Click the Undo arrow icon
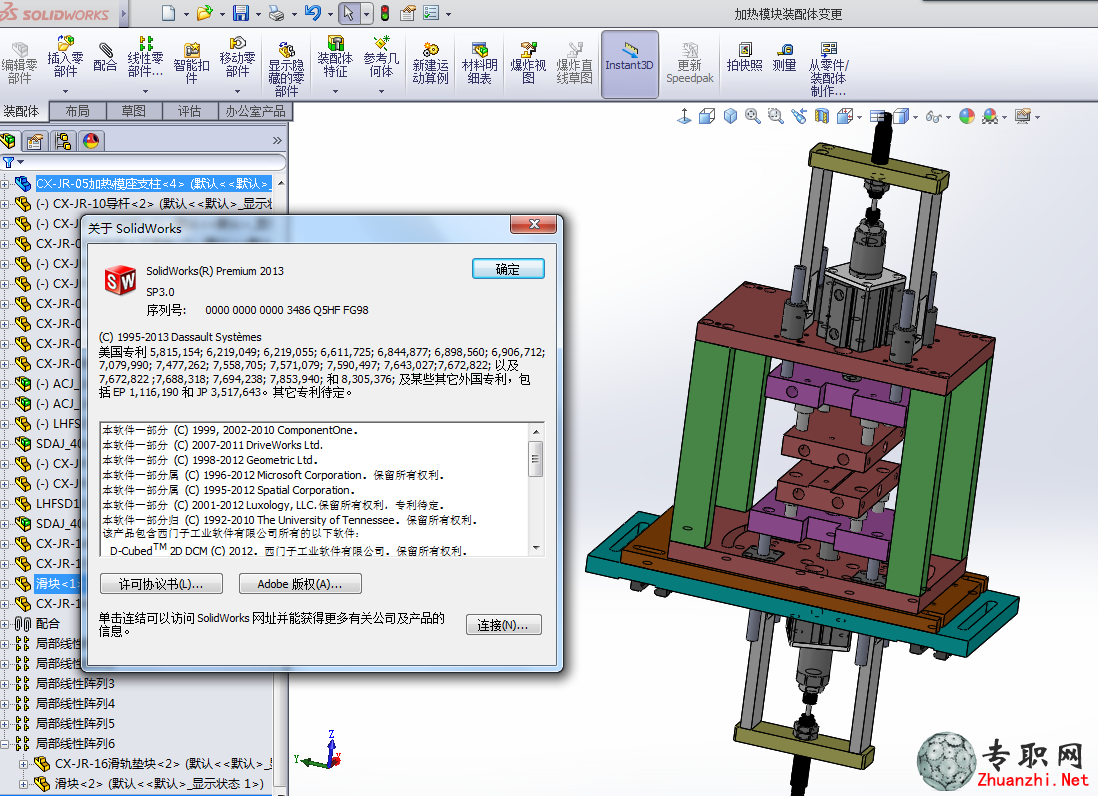1098x796 pixels. pyautogui.click(x=312, y=13)
